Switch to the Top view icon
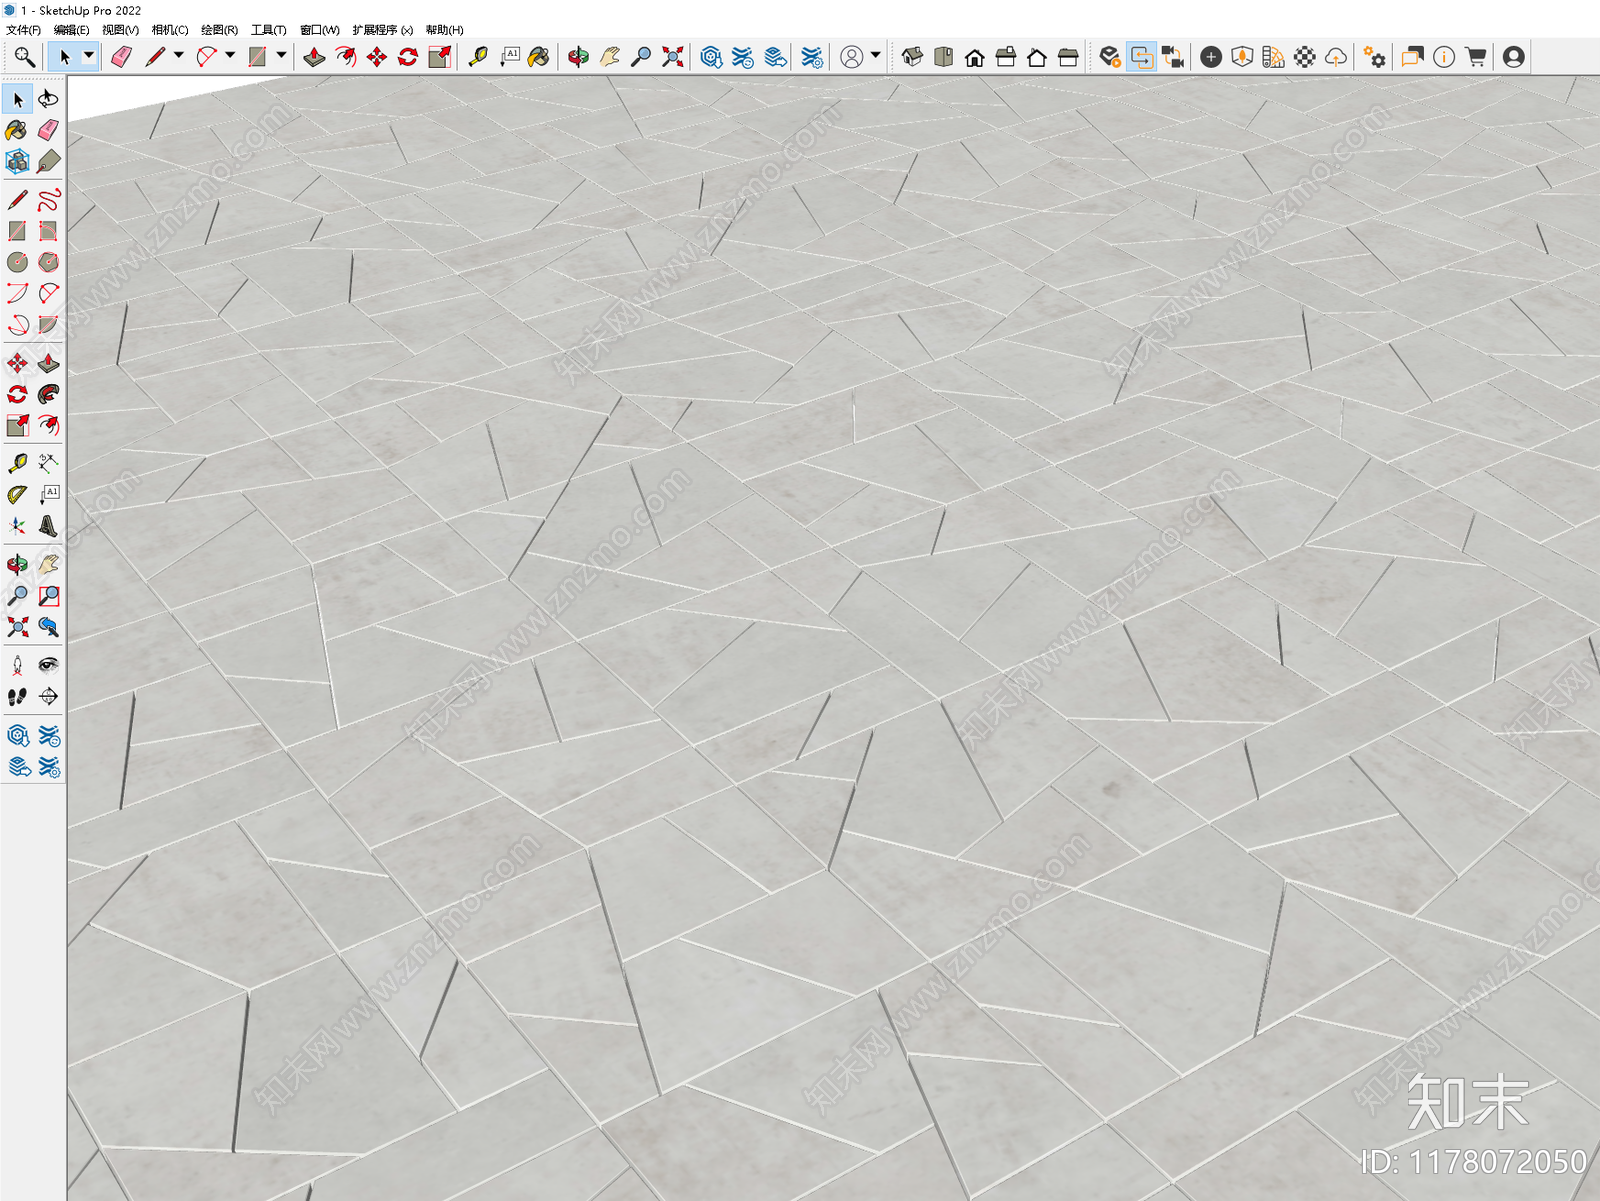This screenshot has width=1600, height=1201. pyautogui.click(x=943, y=57)
